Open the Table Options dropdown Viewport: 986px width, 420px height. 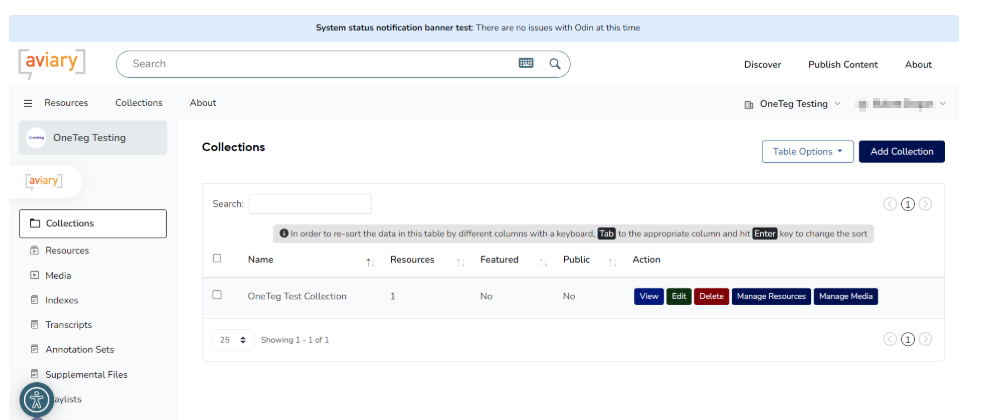point(807,152)
